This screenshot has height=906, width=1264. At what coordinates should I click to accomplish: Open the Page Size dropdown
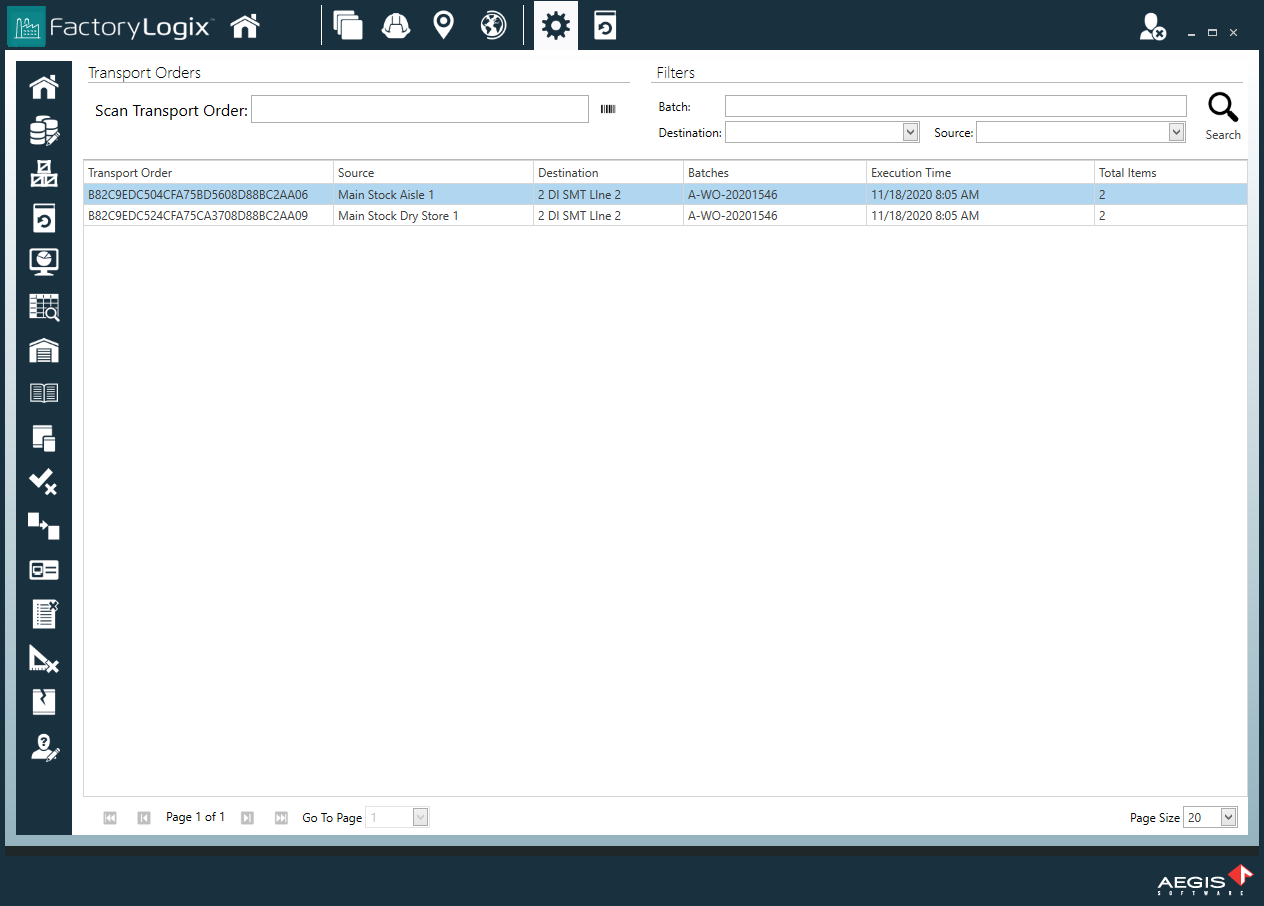click(1229, 817)
